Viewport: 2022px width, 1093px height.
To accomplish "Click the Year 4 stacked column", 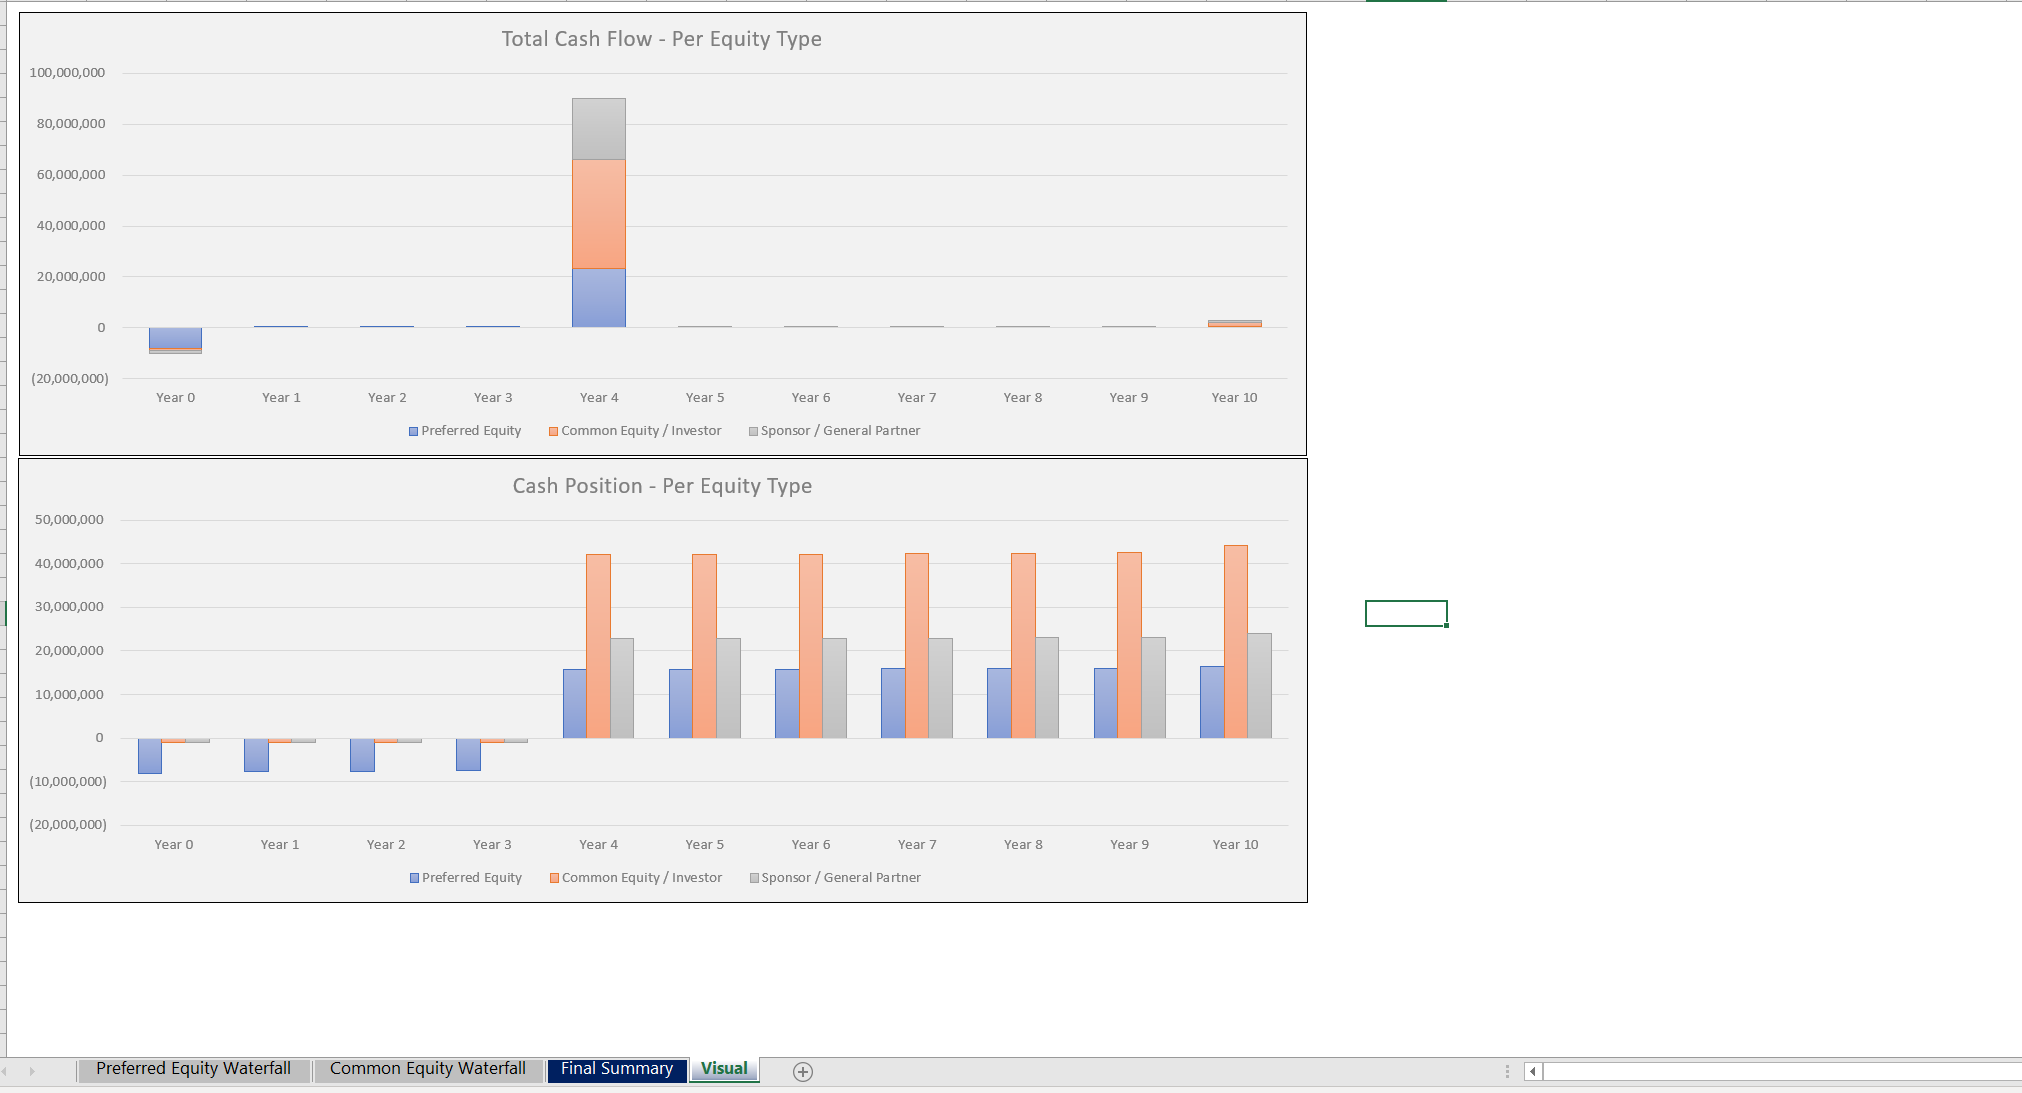I will [597, 210].
